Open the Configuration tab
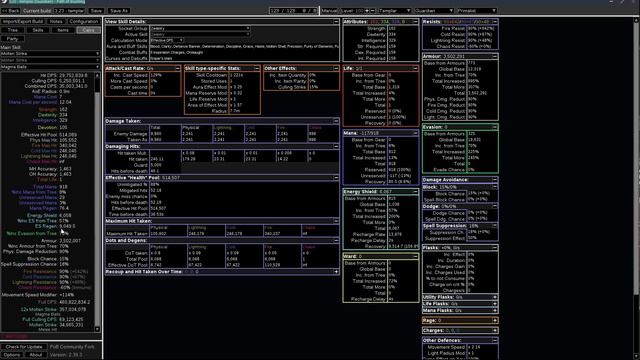This screenshot has width=640, height=360. (84, 21)
